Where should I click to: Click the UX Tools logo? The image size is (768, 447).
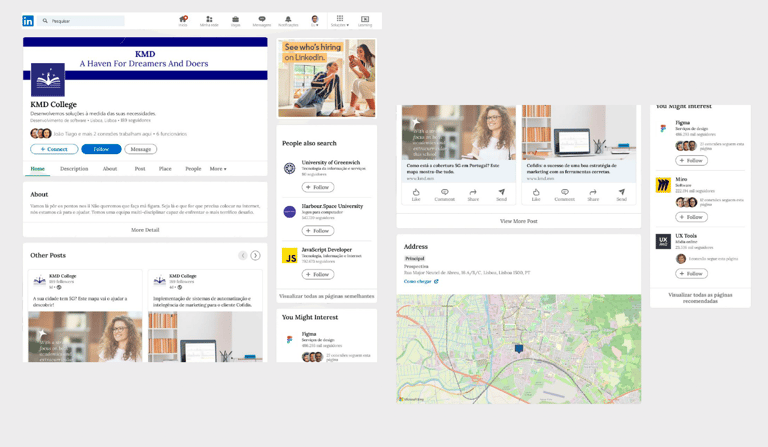[x=663, y=241]
